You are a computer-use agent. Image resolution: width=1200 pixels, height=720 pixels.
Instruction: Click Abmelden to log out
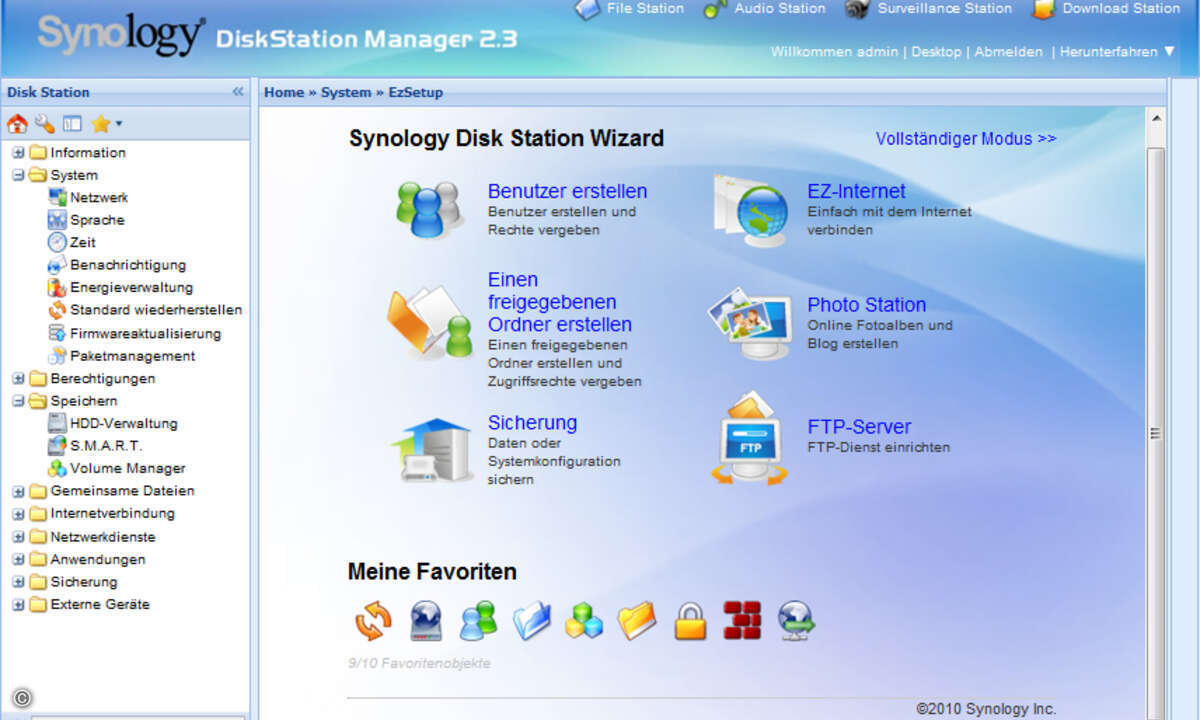(1009, 51)
